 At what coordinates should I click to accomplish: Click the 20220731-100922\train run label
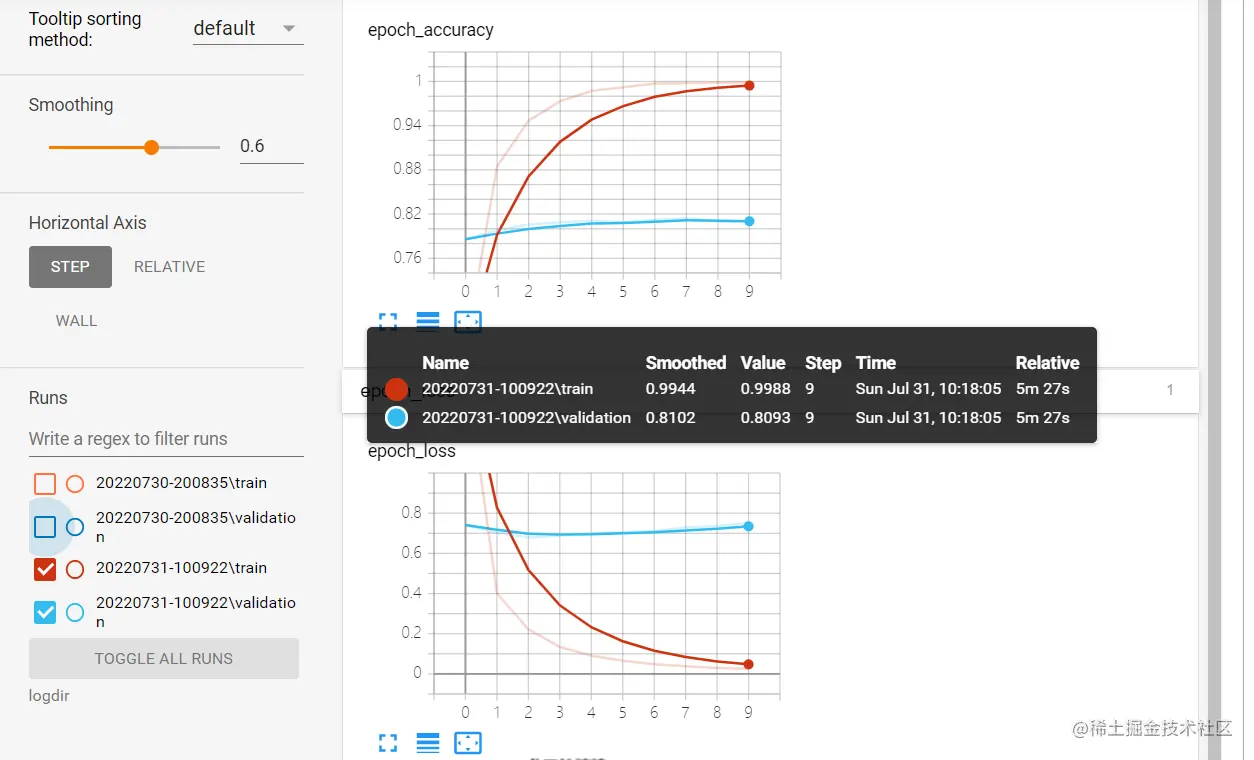click(181, 568)
